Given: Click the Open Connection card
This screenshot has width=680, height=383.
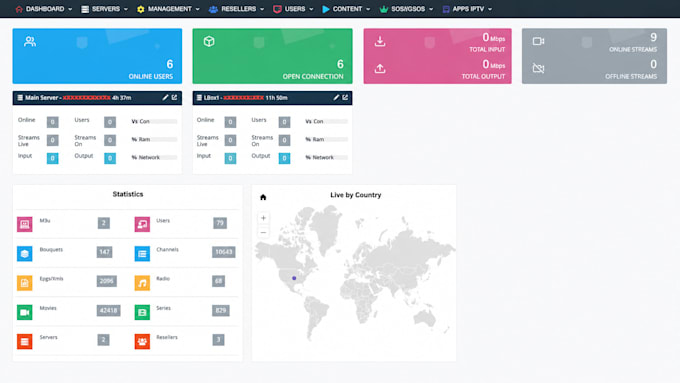Looking at the screenshot, I should coord(272,56).
